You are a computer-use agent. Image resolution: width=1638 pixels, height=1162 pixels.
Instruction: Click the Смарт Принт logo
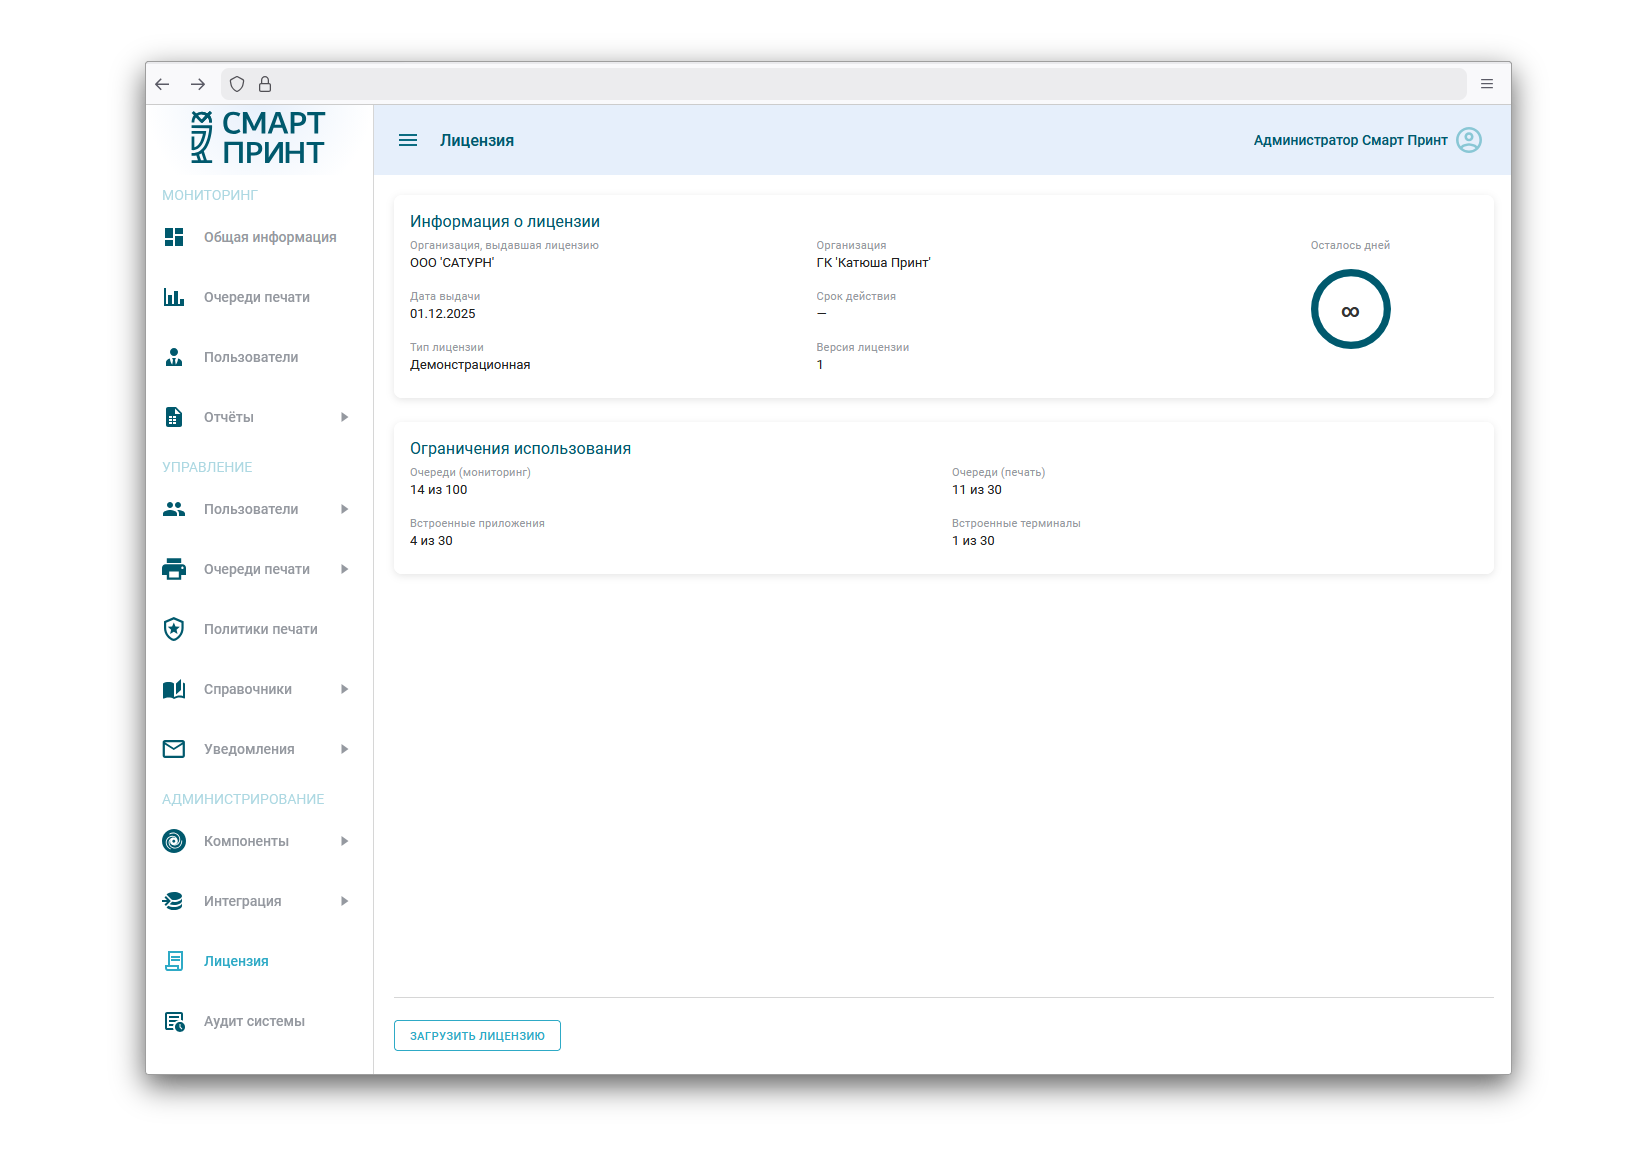point(258,137)
